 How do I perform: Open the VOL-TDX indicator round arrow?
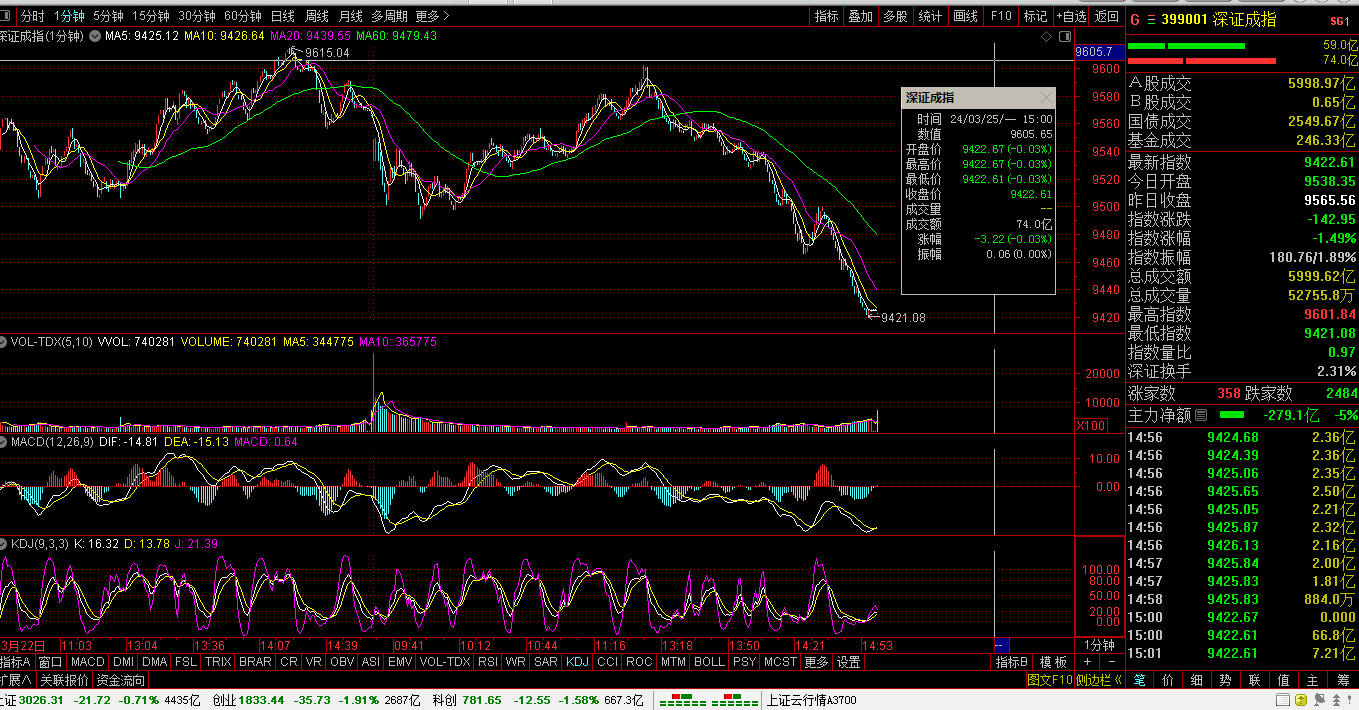point(5,342)
